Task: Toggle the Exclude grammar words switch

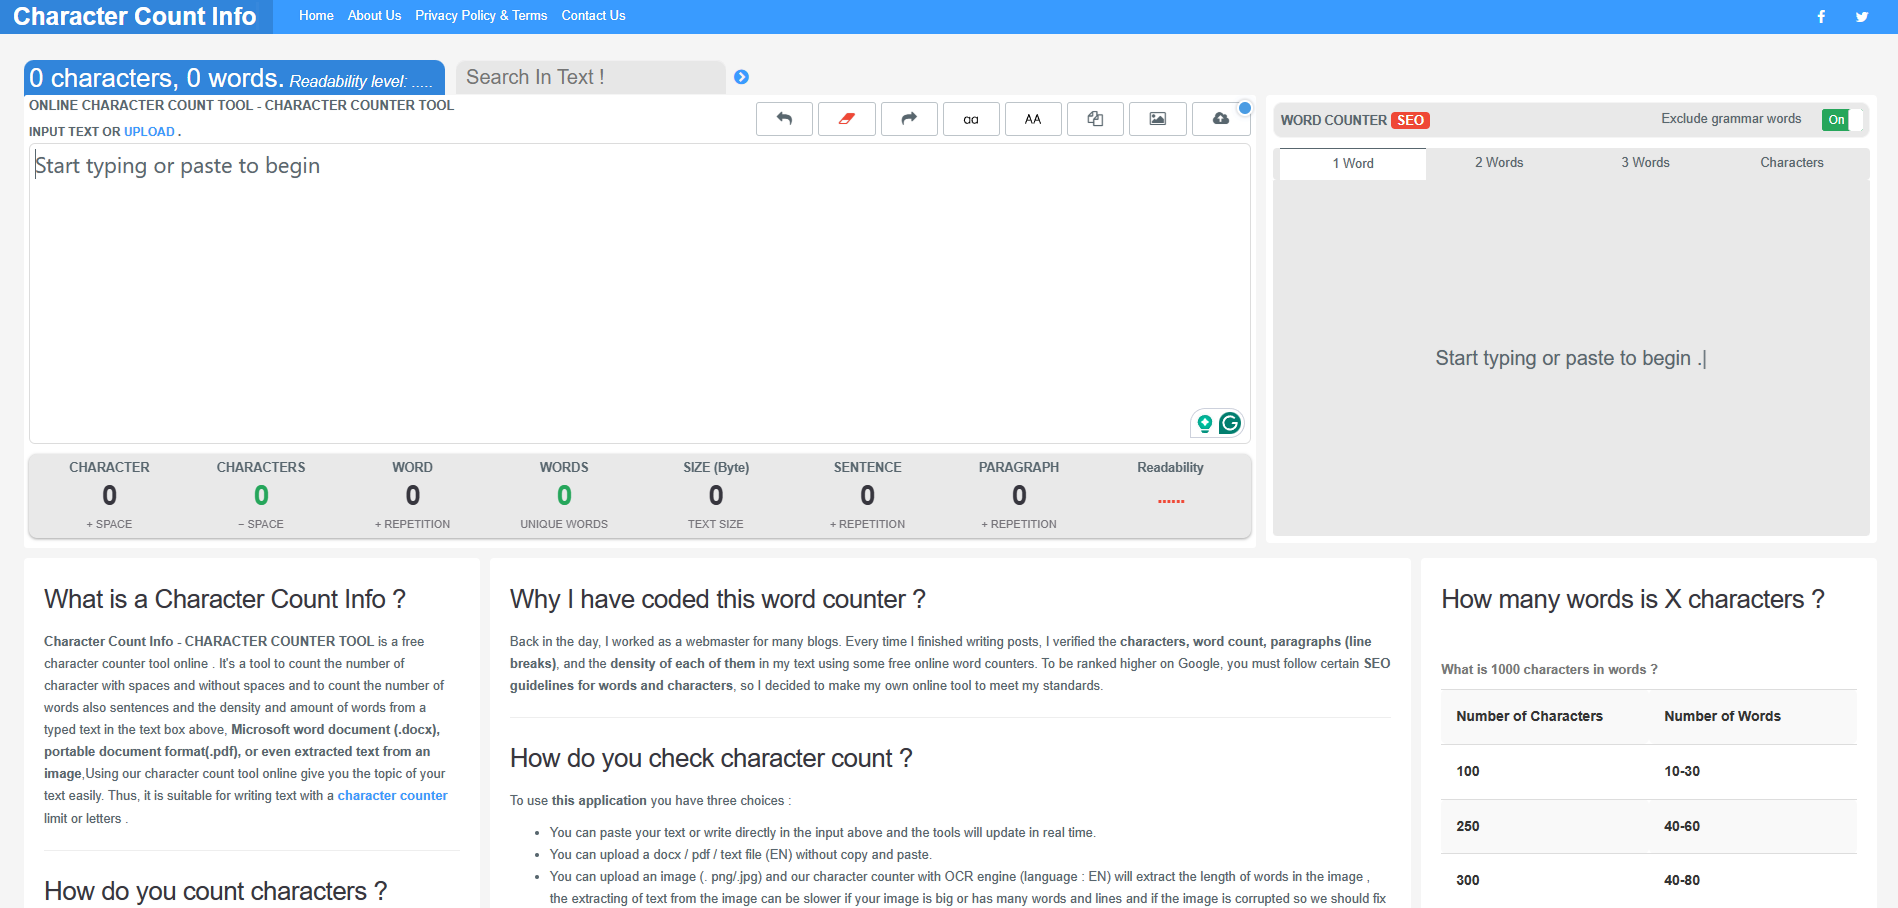Action: tap(1842, 120)
